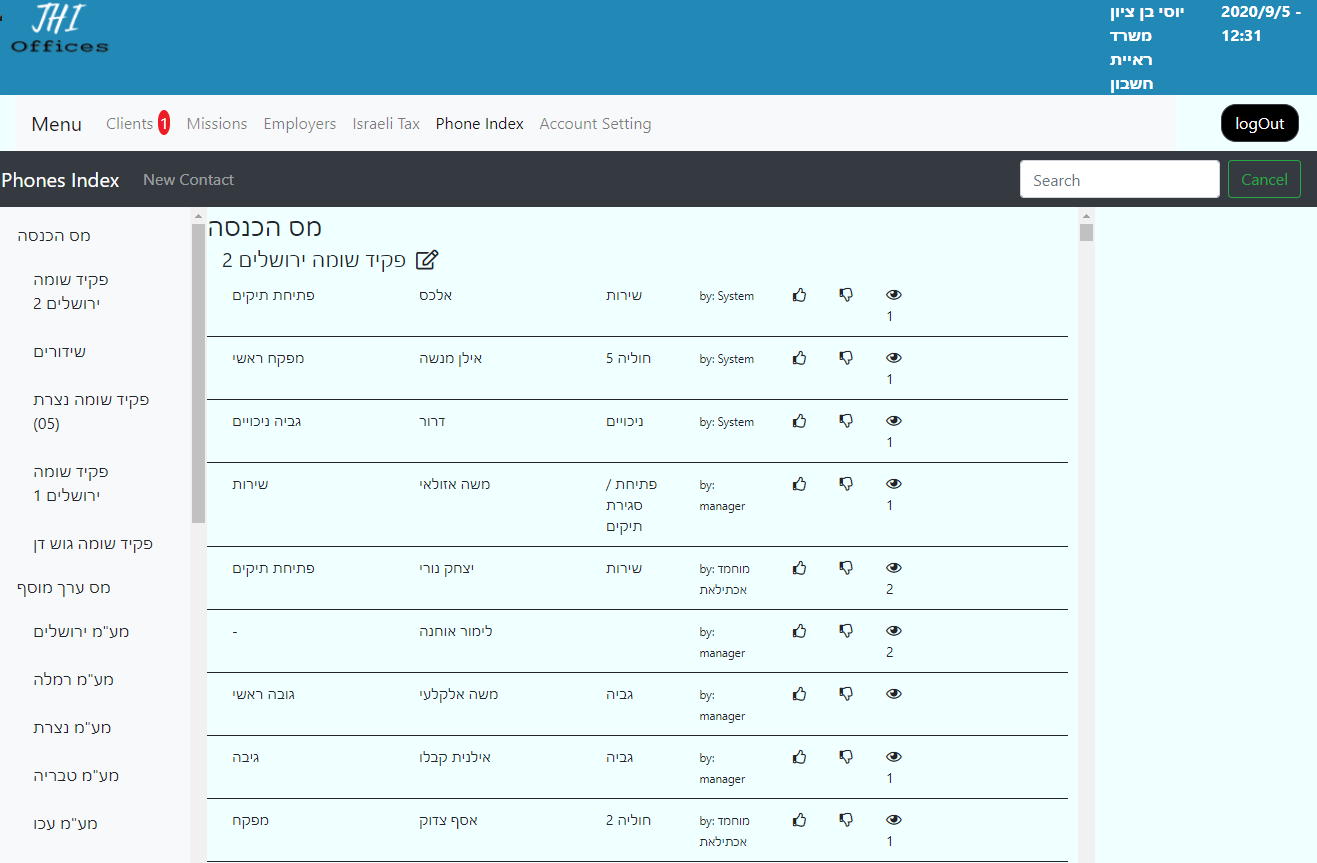Screen dimensions: 1317x863
Task: Click thumbs-down icon in the אלכס row
Action: coord(846,295)
